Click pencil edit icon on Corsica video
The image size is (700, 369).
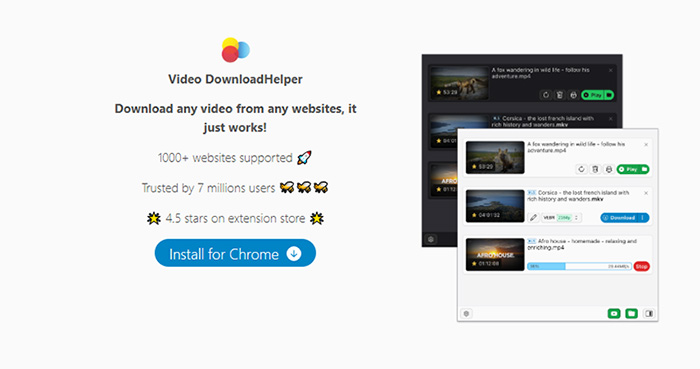click(533, 218)
